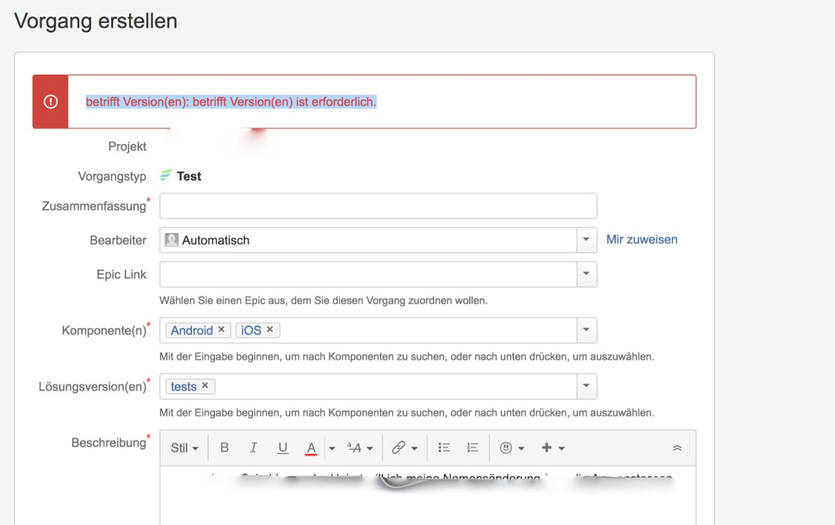The height and width of the screenshot is (525, 835).
Task: Click the Epic help text below Epic Link
Action: click(323, 300)
